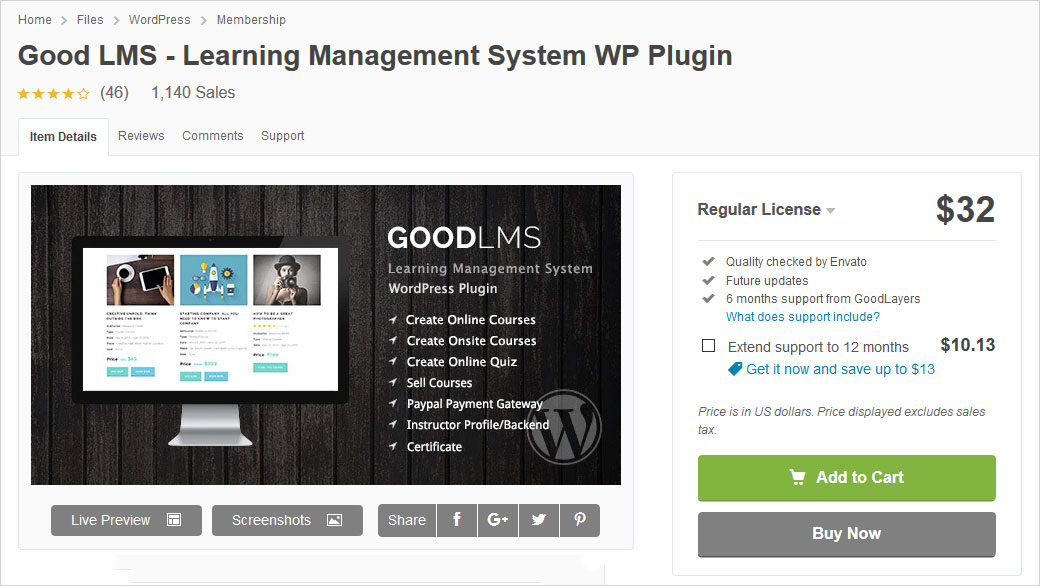This screenshot has width=1040, height=586.
Task: Open 'What does support include?' link
Action: (x=802, y=317)
